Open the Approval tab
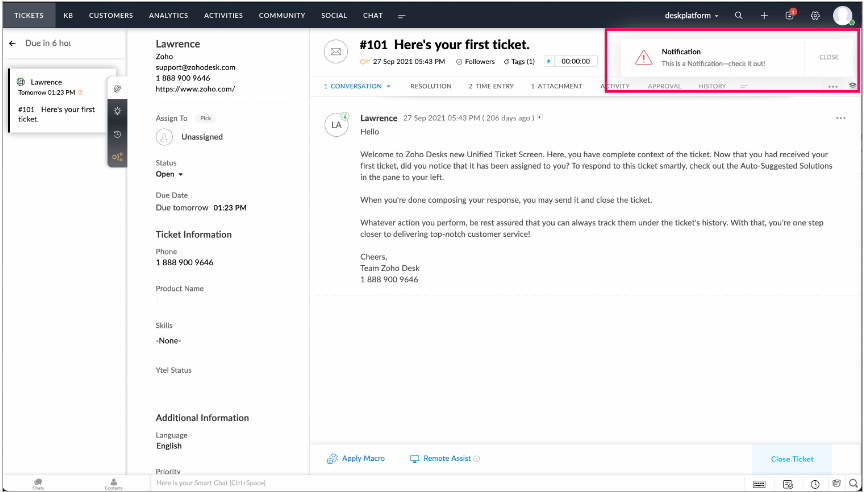This screenshot has width=864, height=492. click(664, 86)
